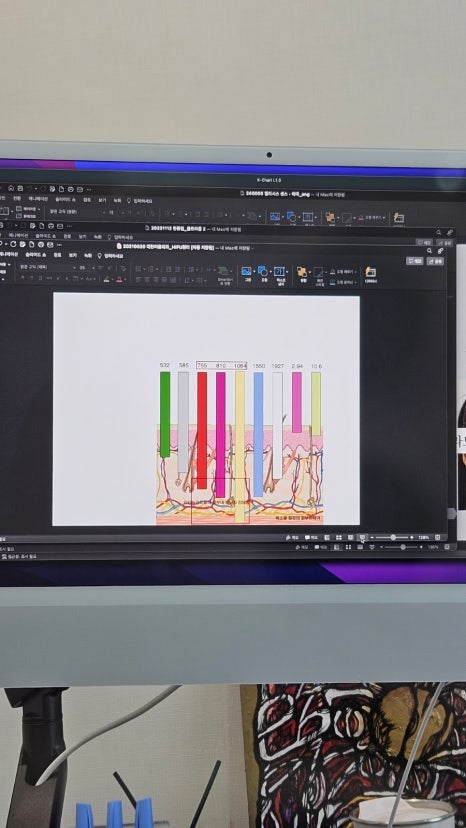
Task: Open the Arrange objects icon
Action: pos(302,271)
